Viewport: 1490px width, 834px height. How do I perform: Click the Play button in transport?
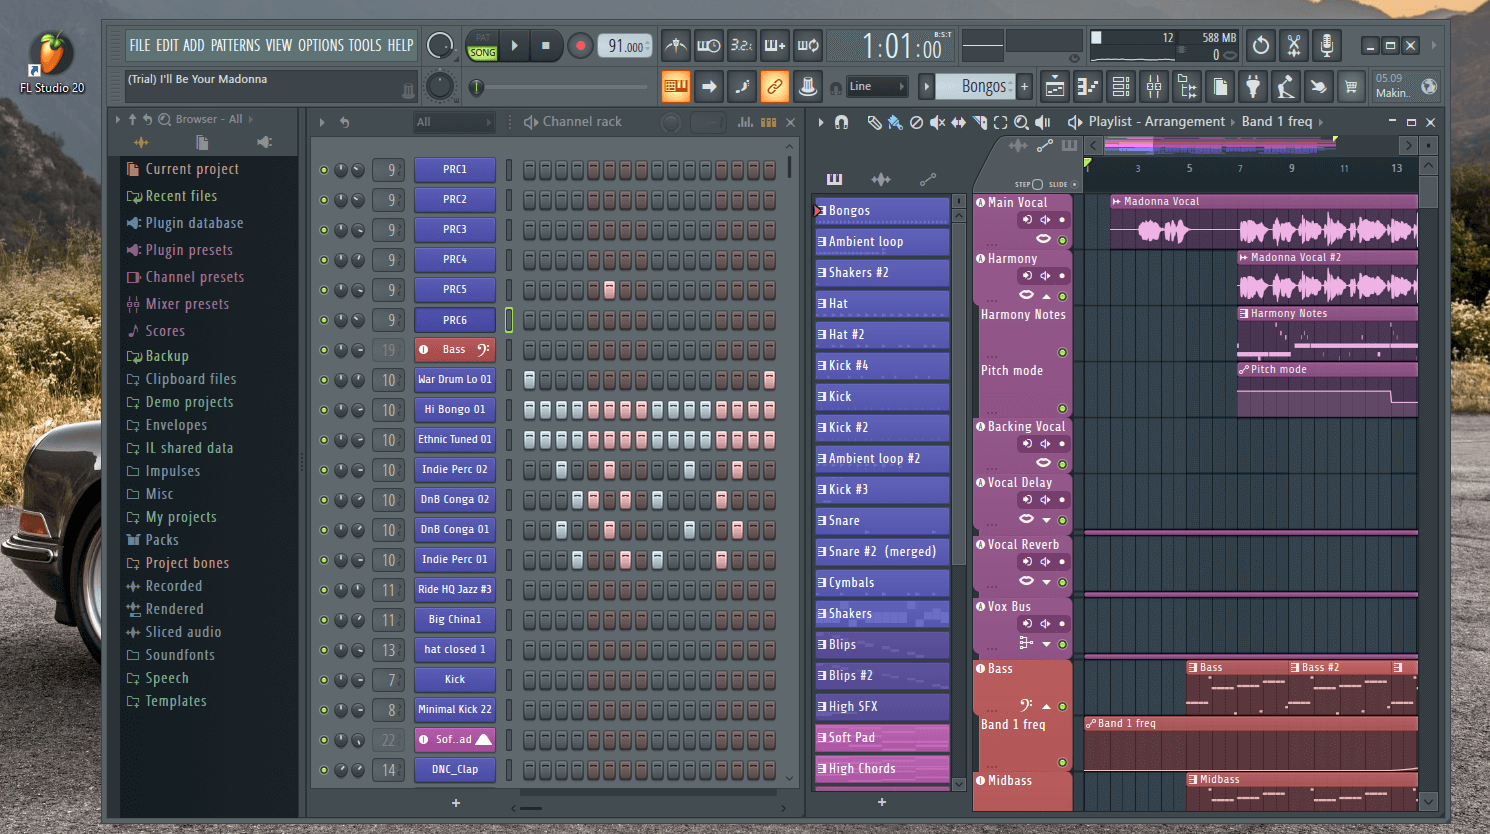click(514, 46)
